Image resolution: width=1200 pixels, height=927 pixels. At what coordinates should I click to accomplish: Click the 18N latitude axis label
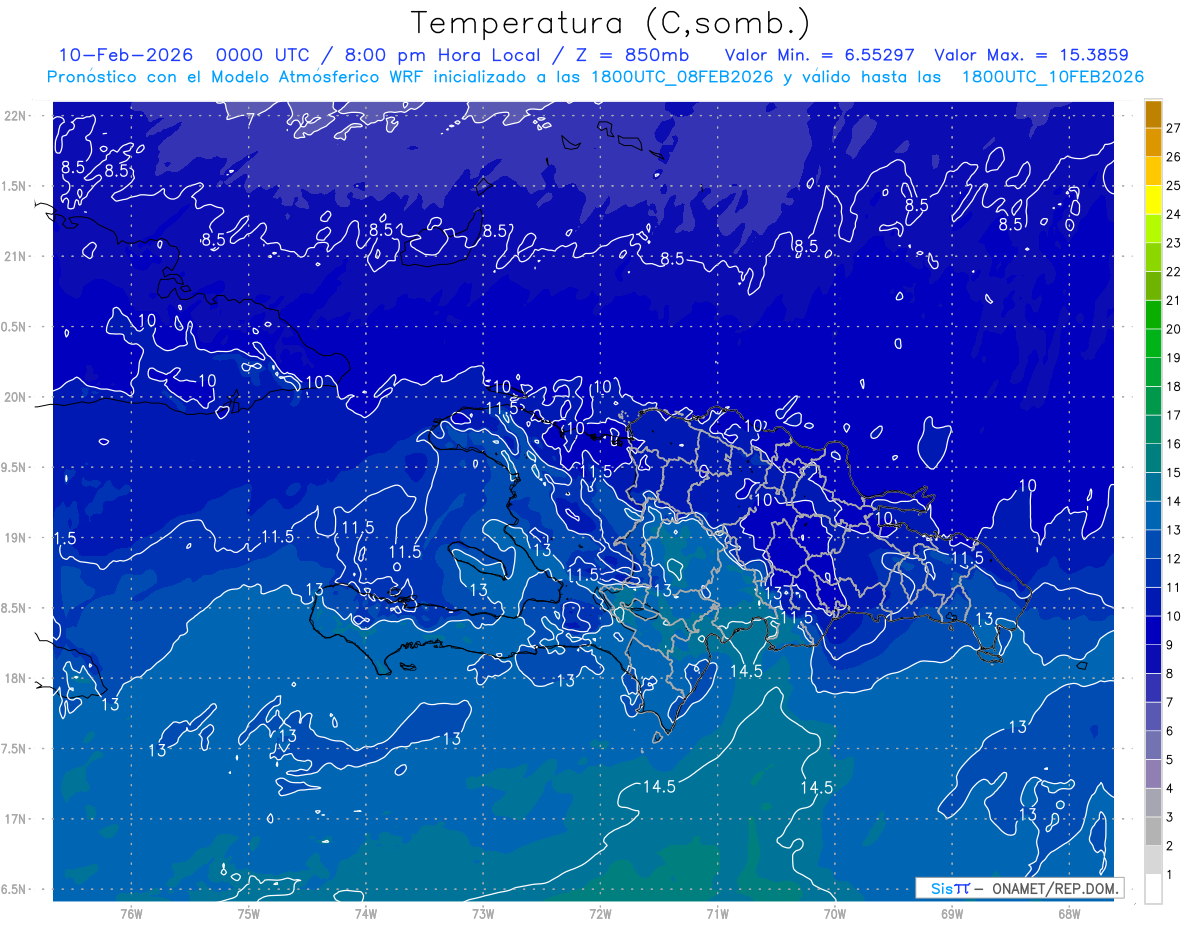[14, 678]
